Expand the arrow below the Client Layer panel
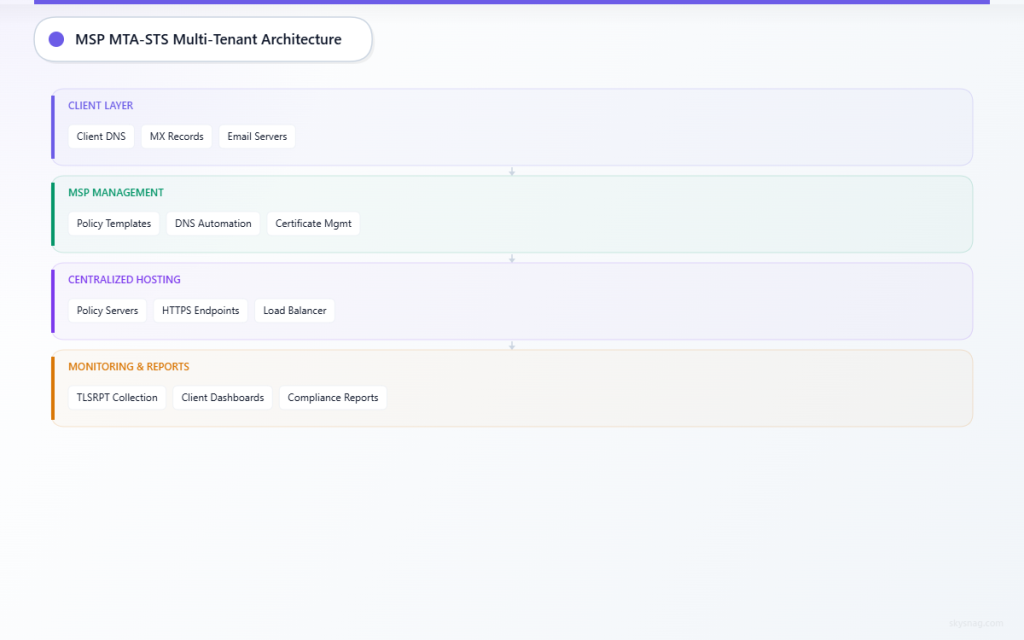The height and width of the screenshot is (640, 1024). tap(512, 170)
